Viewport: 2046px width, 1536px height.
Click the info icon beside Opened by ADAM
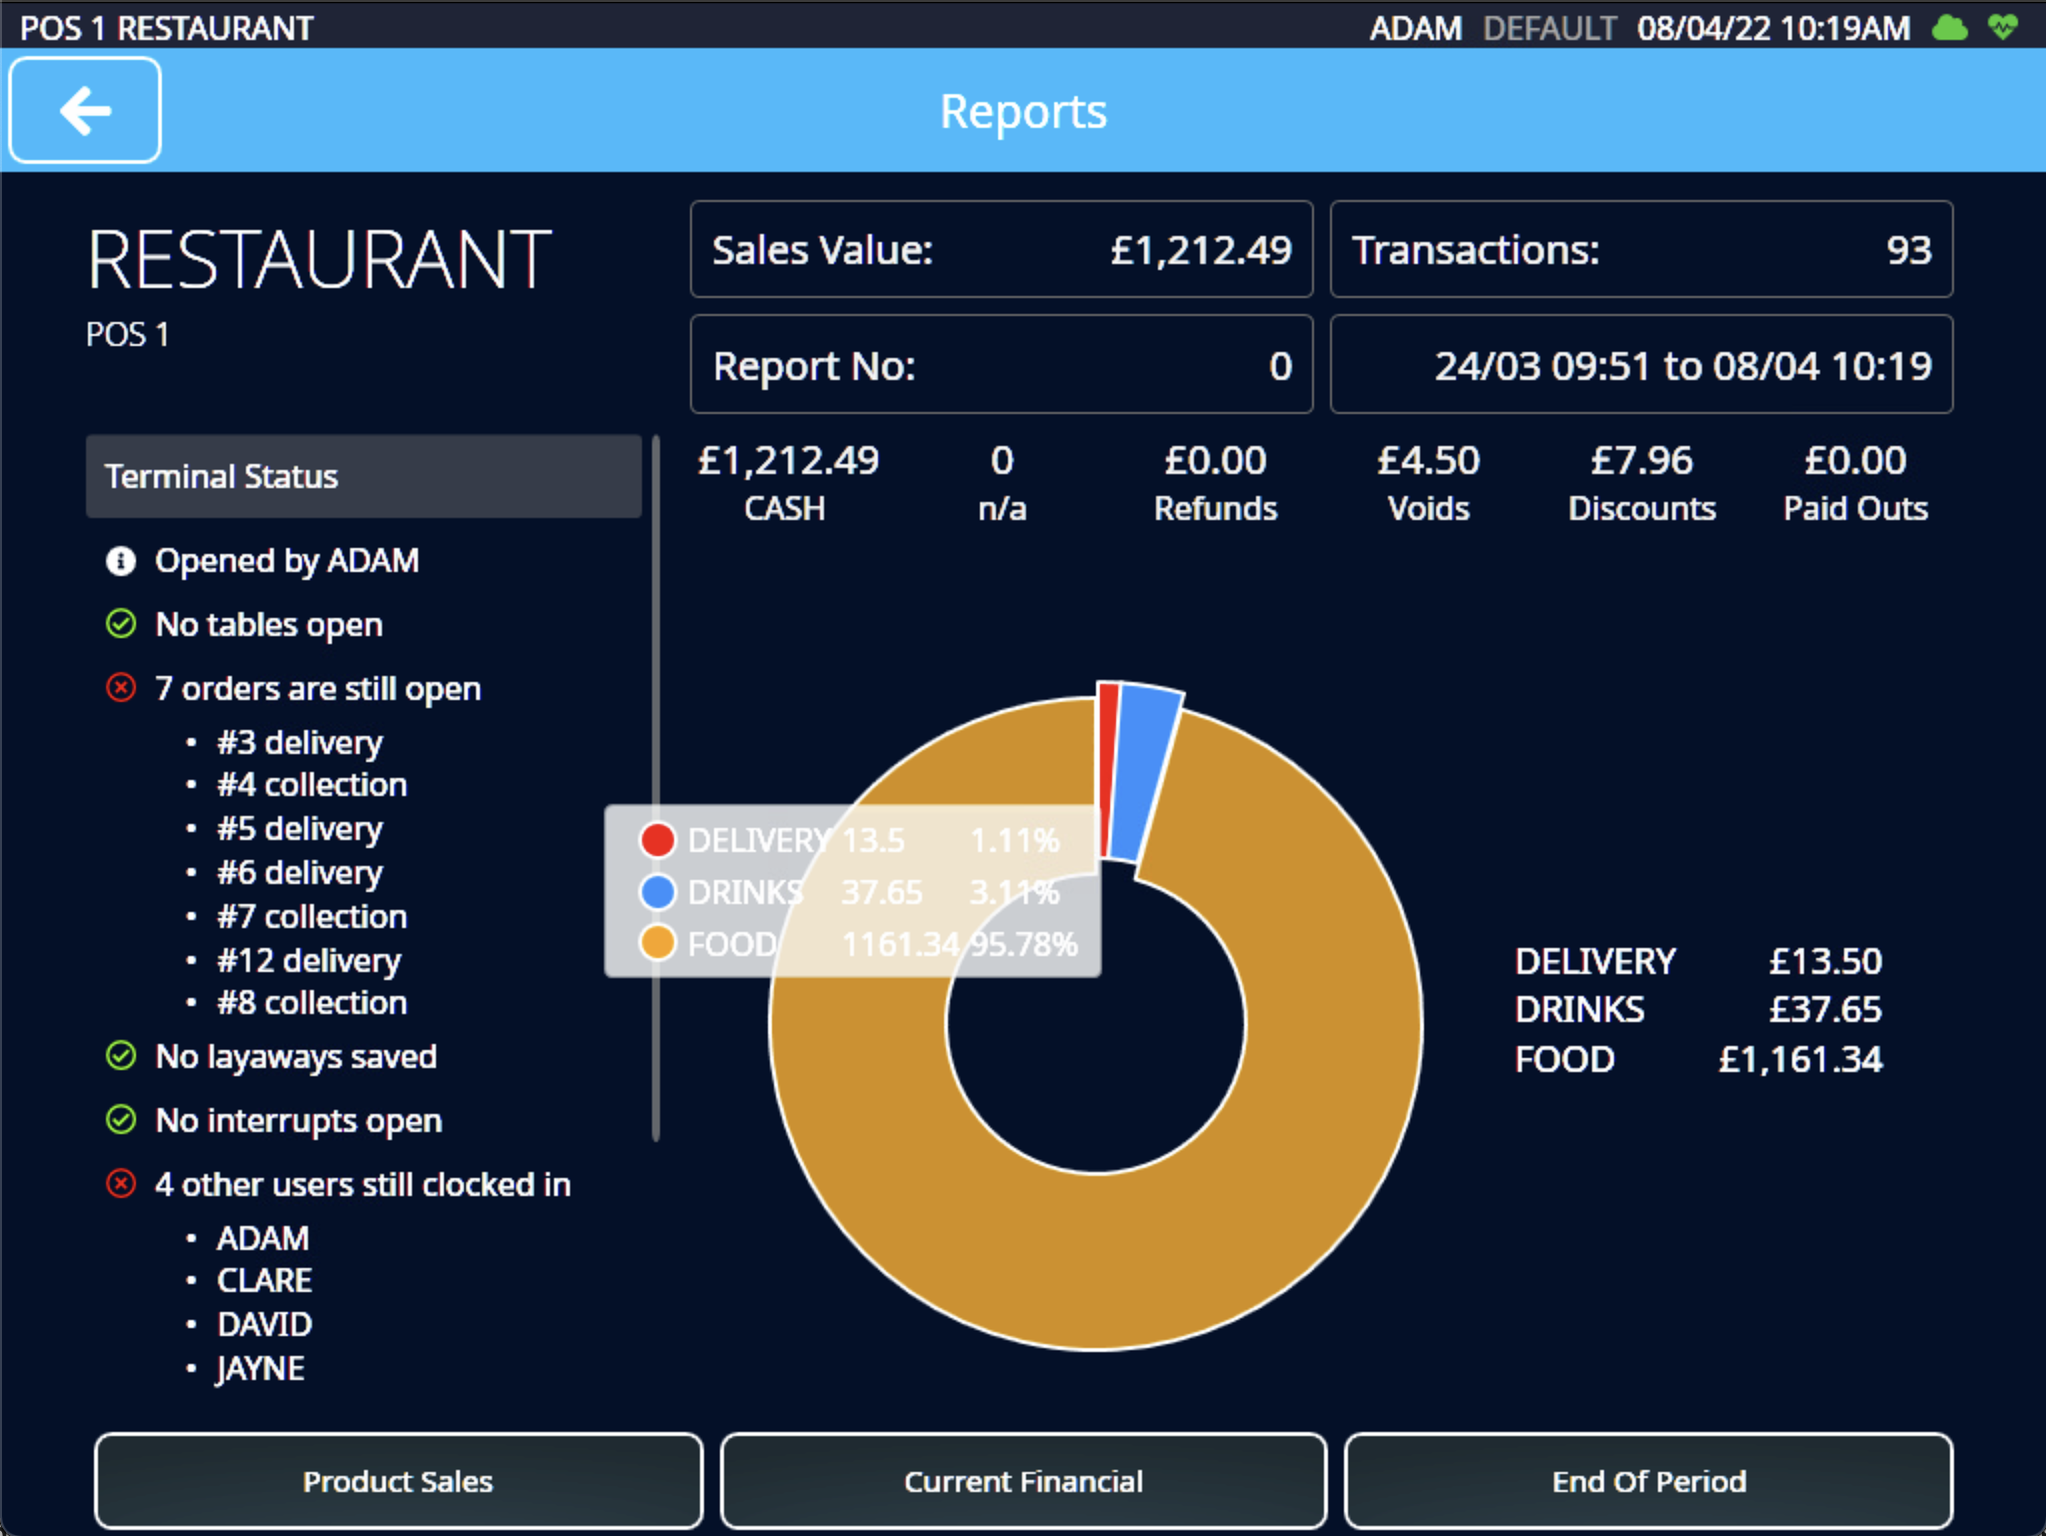[120, 561]
